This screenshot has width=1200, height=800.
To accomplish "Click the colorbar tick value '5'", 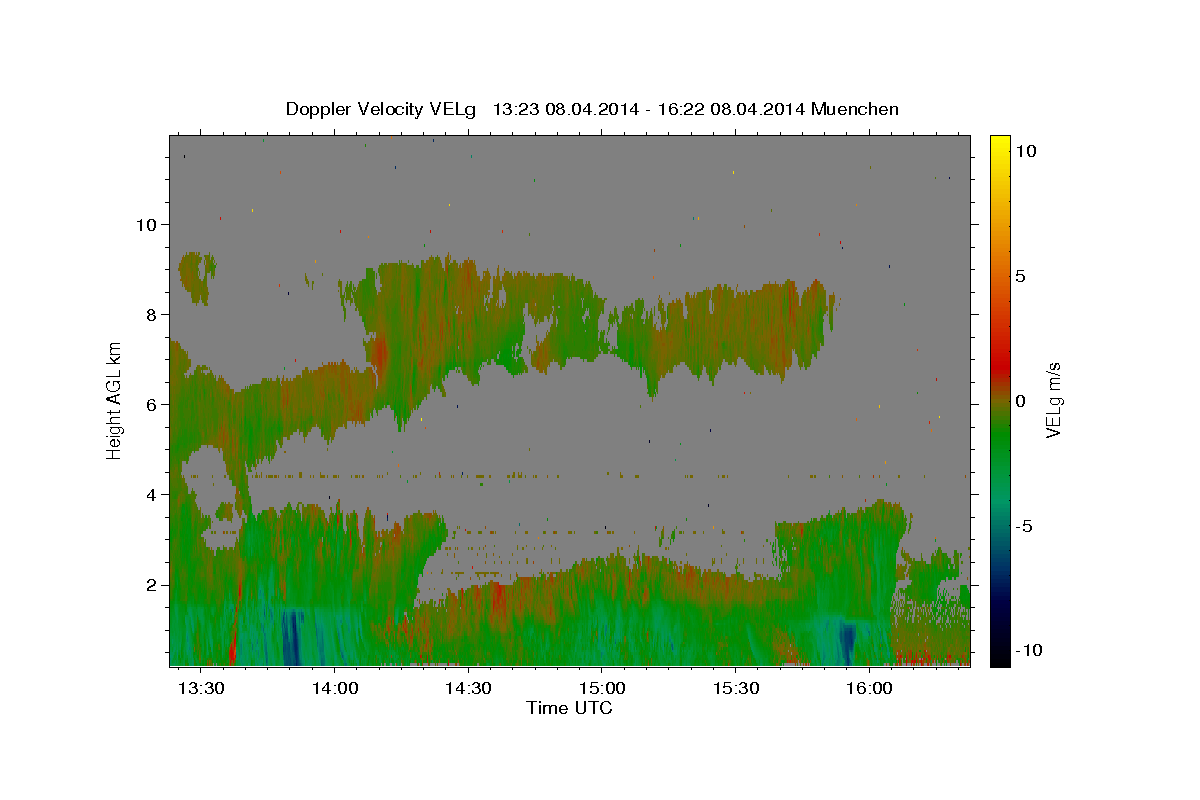I will click(x=1021, y=276).
